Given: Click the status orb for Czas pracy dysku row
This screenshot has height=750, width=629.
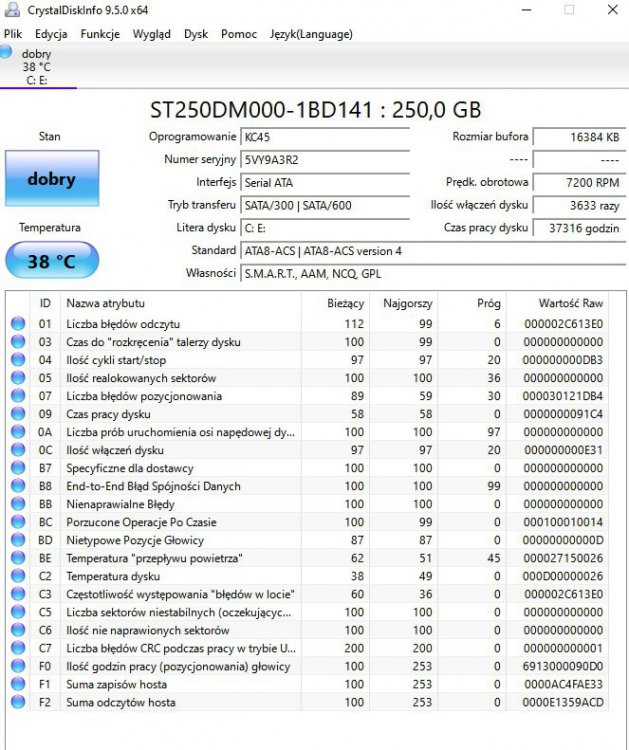Looking at the screenshot, I should pos(18,414).
